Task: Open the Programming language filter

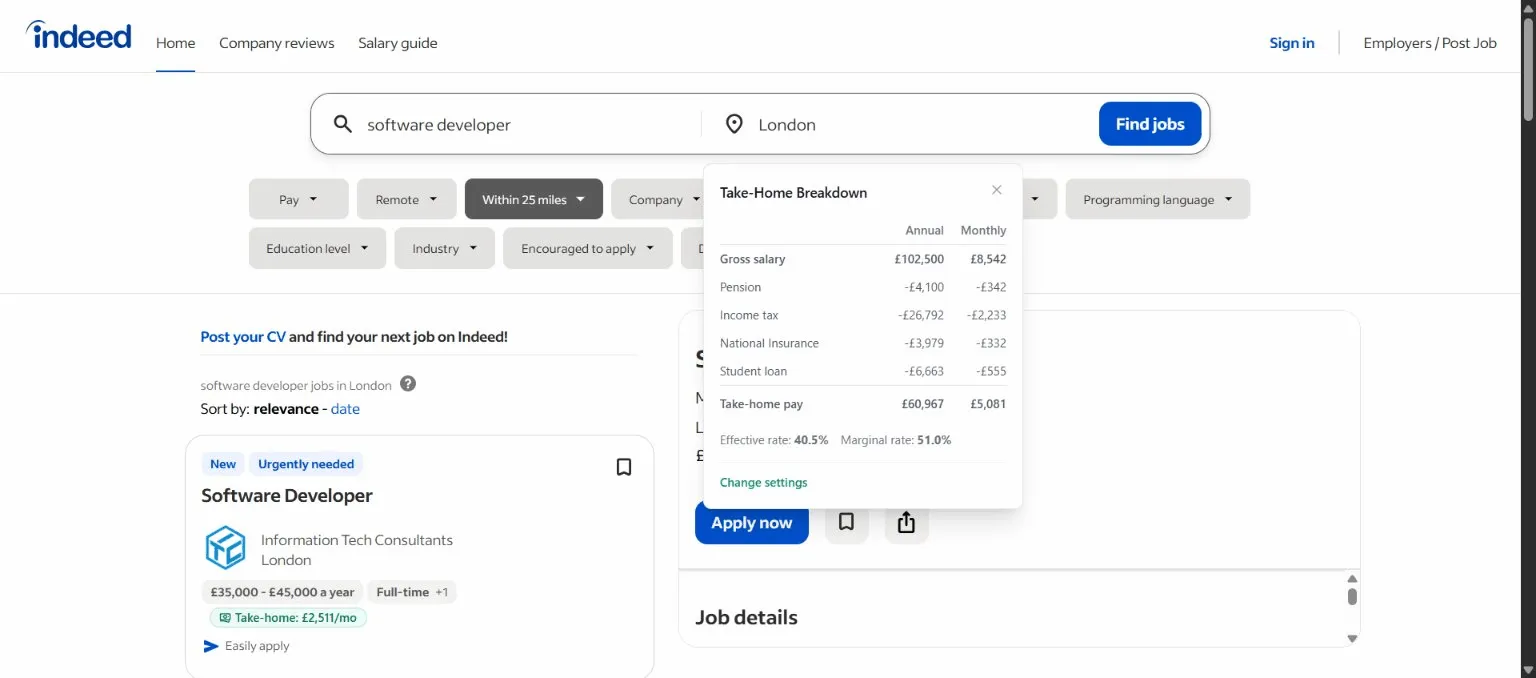Action: (1157, 199)
